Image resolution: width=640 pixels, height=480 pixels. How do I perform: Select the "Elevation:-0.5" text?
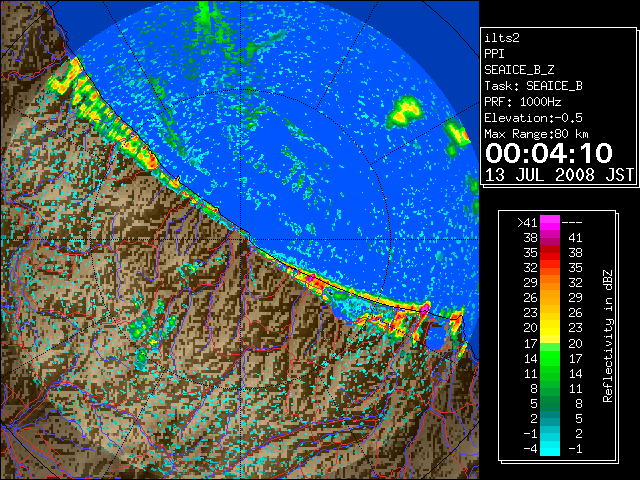pos(533,118)
